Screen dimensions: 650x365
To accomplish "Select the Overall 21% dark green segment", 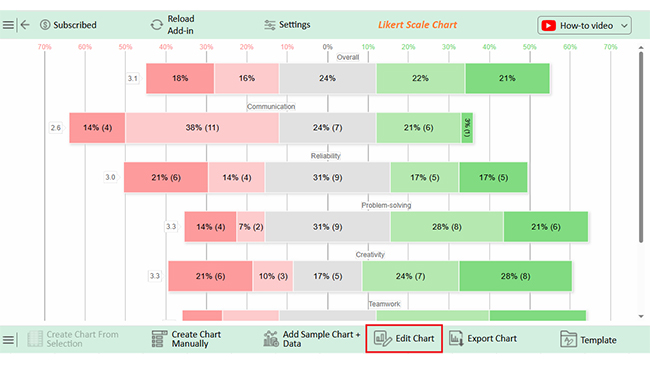I will [507, 78].
